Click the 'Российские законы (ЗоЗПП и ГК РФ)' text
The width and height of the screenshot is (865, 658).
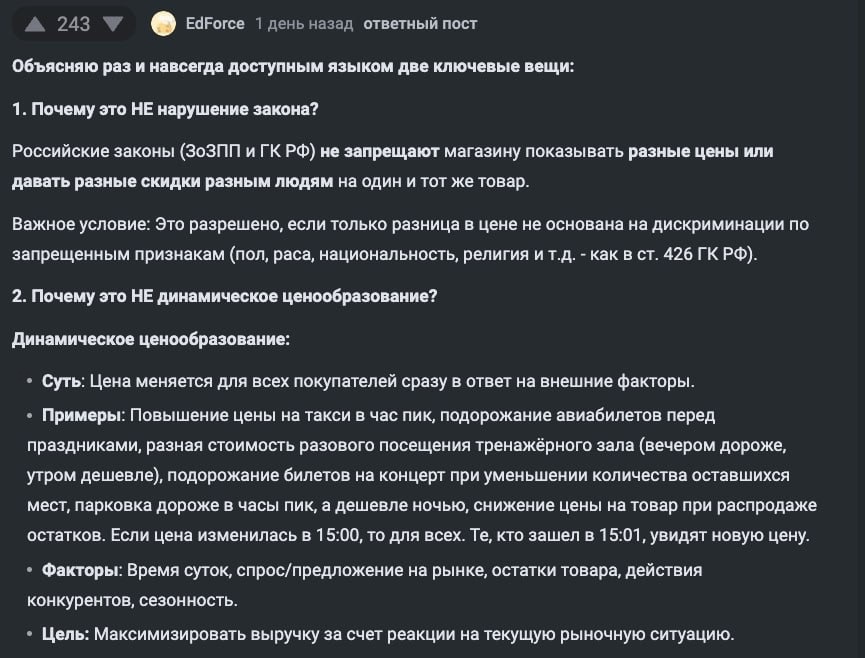[x=164, y=151]
